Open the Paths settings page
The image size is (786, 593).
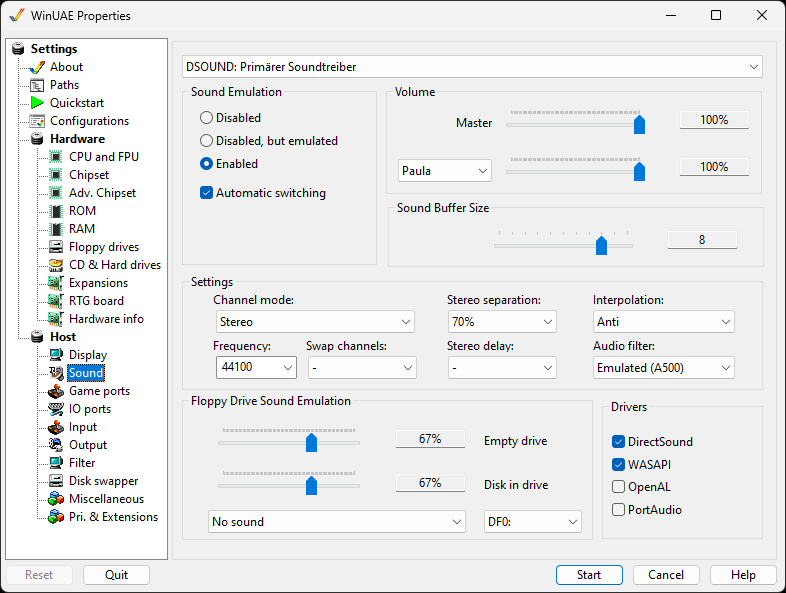(x=64, y=85)
